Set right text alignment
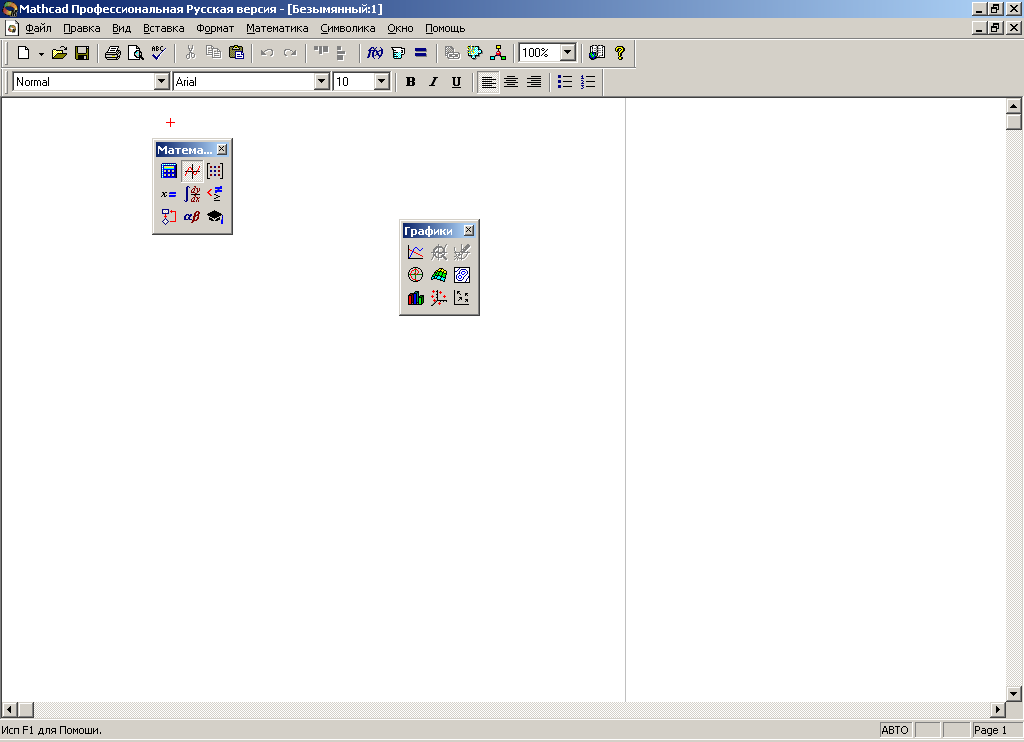The height and width of the screenshot is (742, 1024). (534, 82)
